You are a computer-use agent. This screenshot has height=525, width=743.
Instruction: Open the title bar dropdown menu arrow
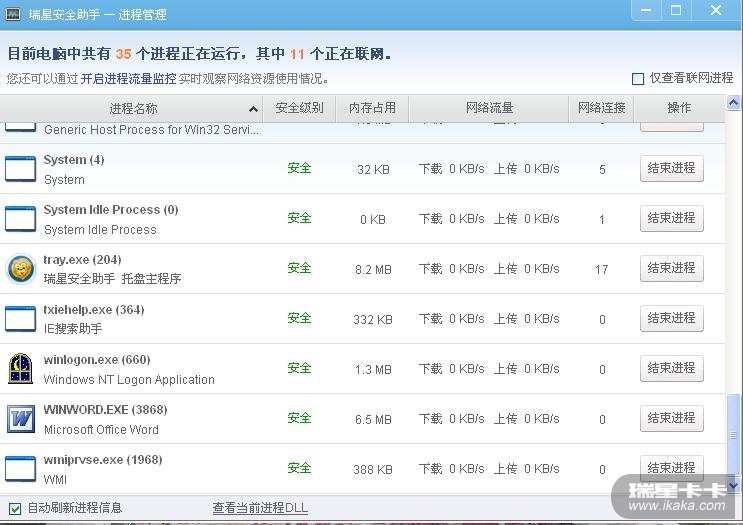point(645,10)
